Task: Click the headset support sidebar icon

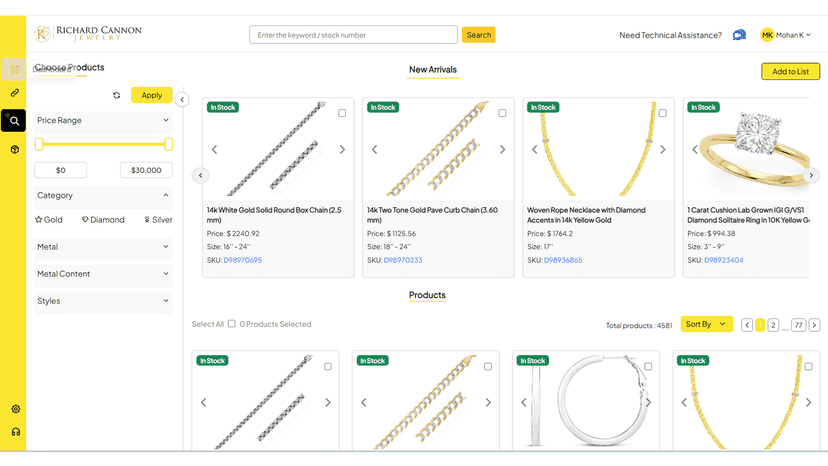Action: tap(16, 432)
